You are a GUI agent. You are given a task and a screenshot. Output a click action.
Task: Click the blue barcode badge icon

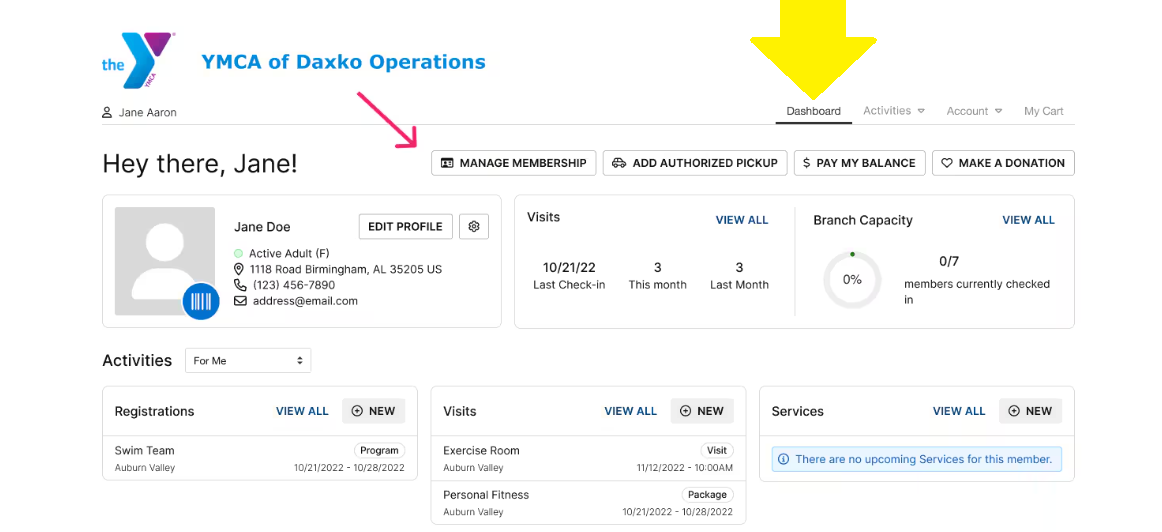(201, 301)
